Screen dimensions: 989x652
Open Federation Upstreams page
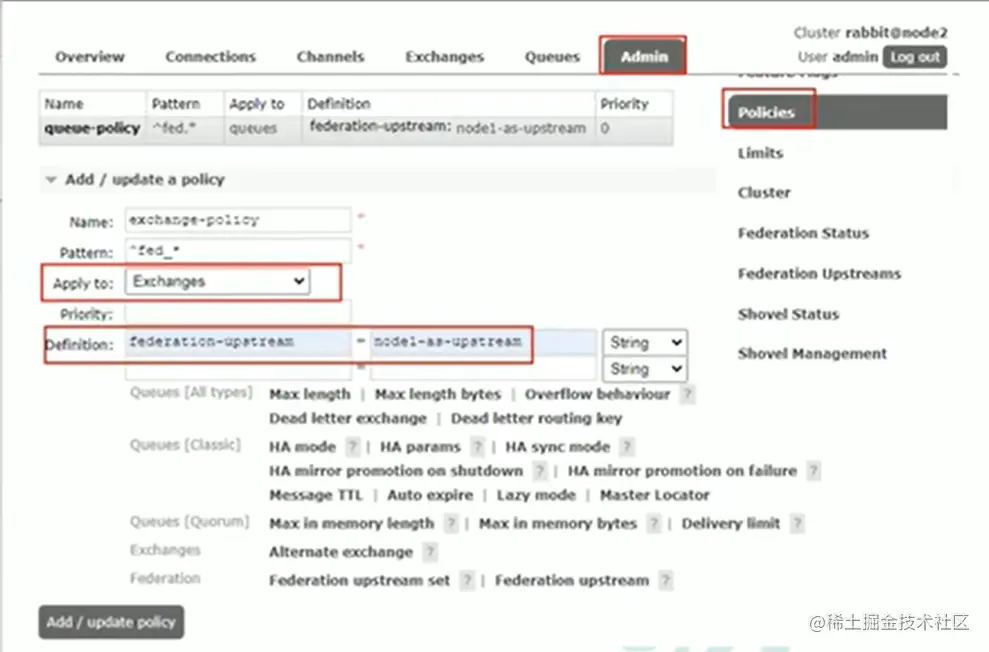click(819, 274)
